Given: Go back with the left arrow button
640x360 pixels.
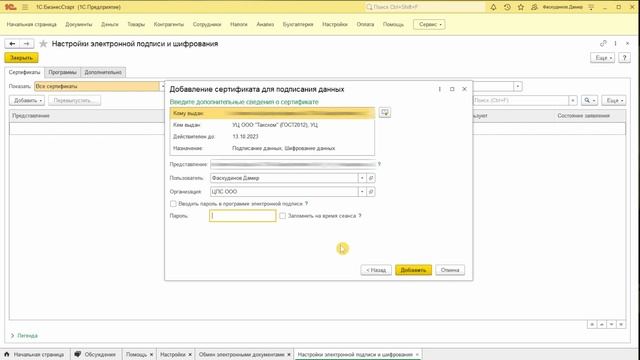Looking at the screenshot, I should pyautogui.click(x=12, y=43).
